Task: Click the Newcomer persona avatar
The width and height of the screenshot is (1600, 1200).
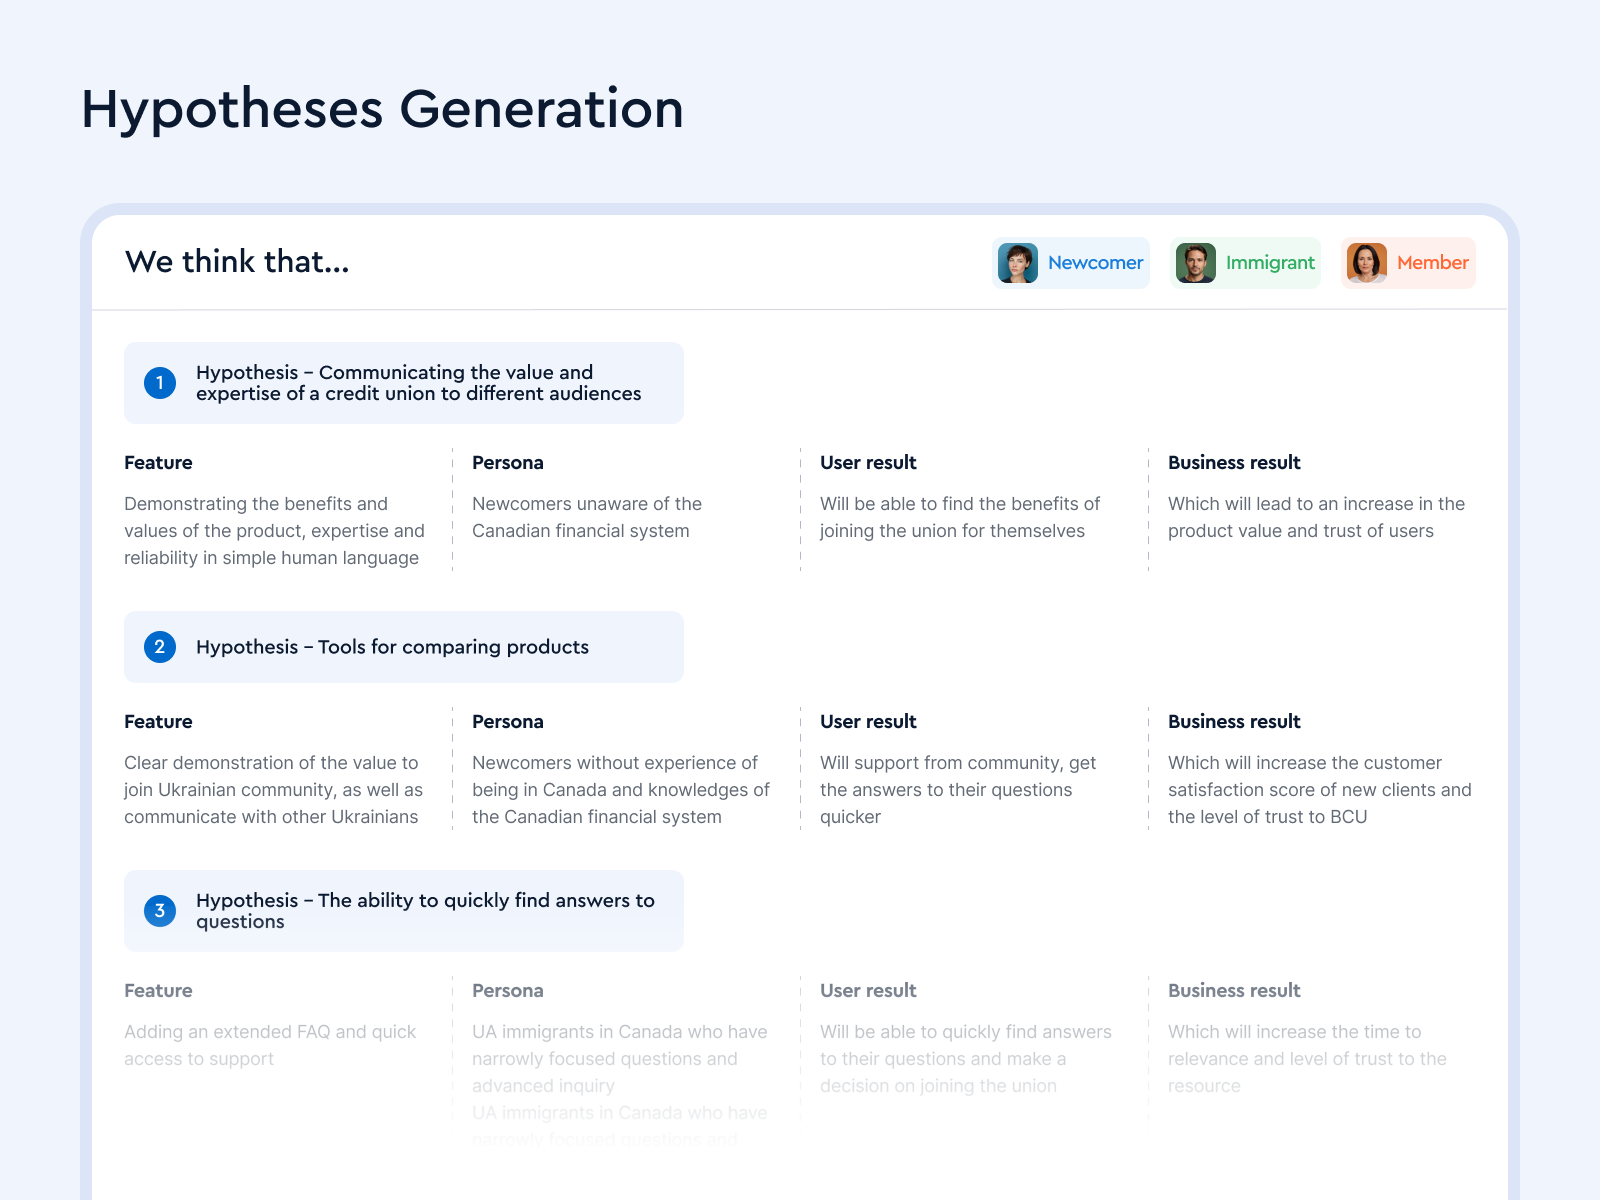Action: click(1018, 263)
